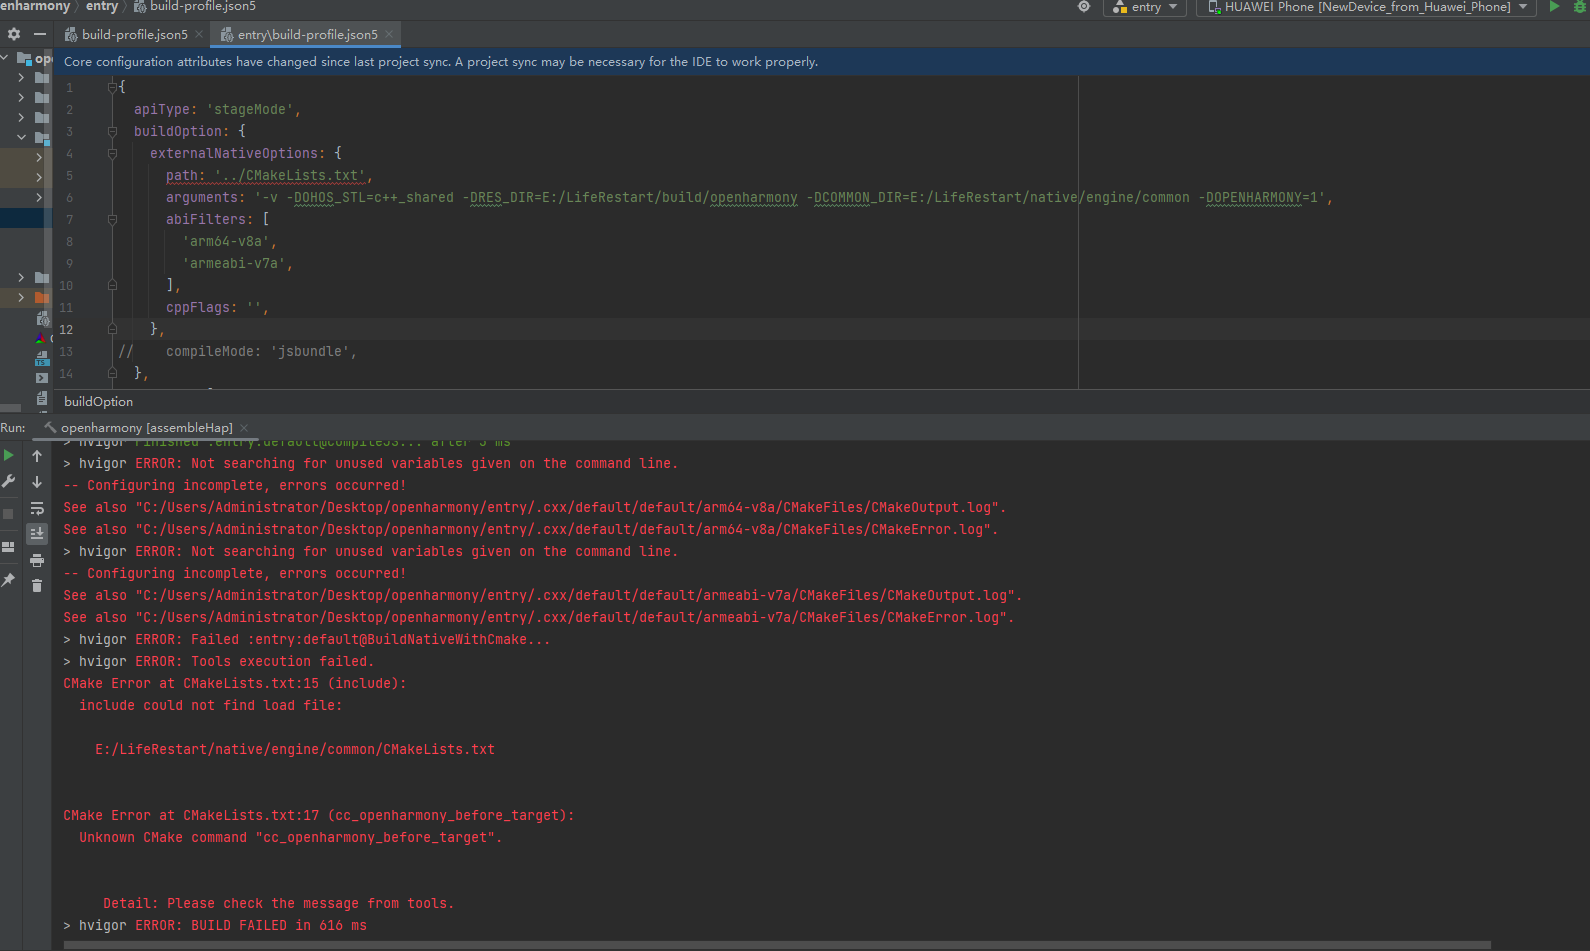Click the stop process square icon
The image size is (1590, 951).
8,513
